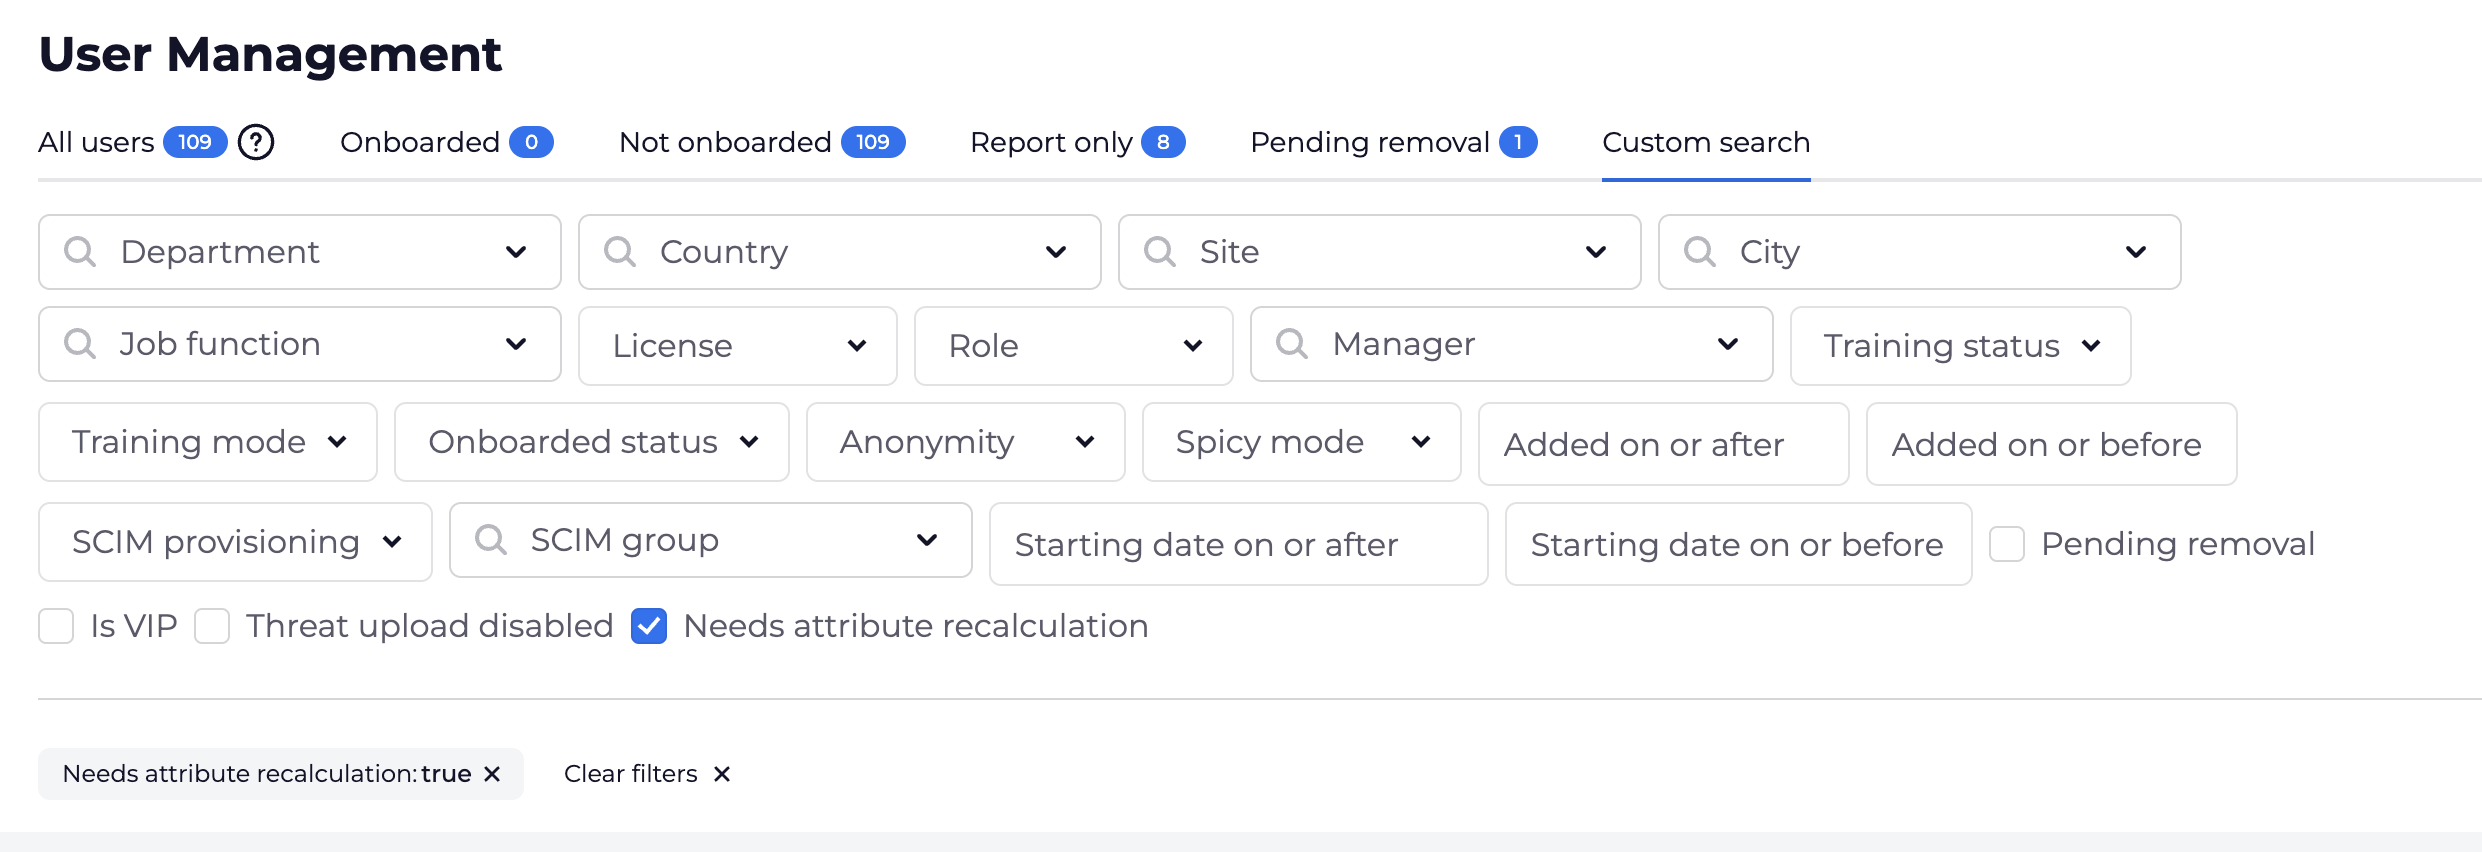Click the search icon in Manager field
The height and width of the screenshot is (852, 2482).
coord(1292,344)
